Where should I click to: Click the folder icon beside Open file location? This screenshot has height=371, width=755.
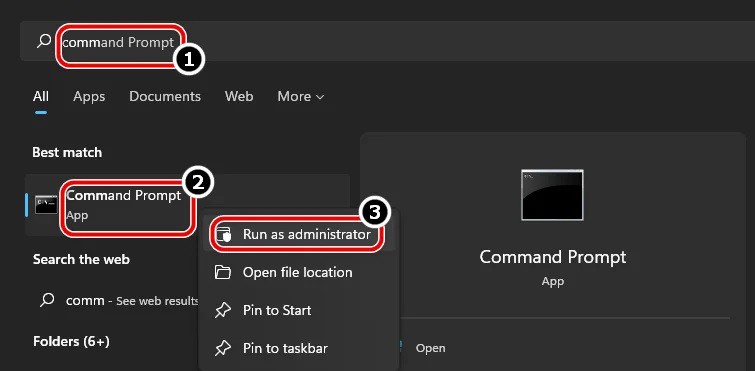click(222, 272)
